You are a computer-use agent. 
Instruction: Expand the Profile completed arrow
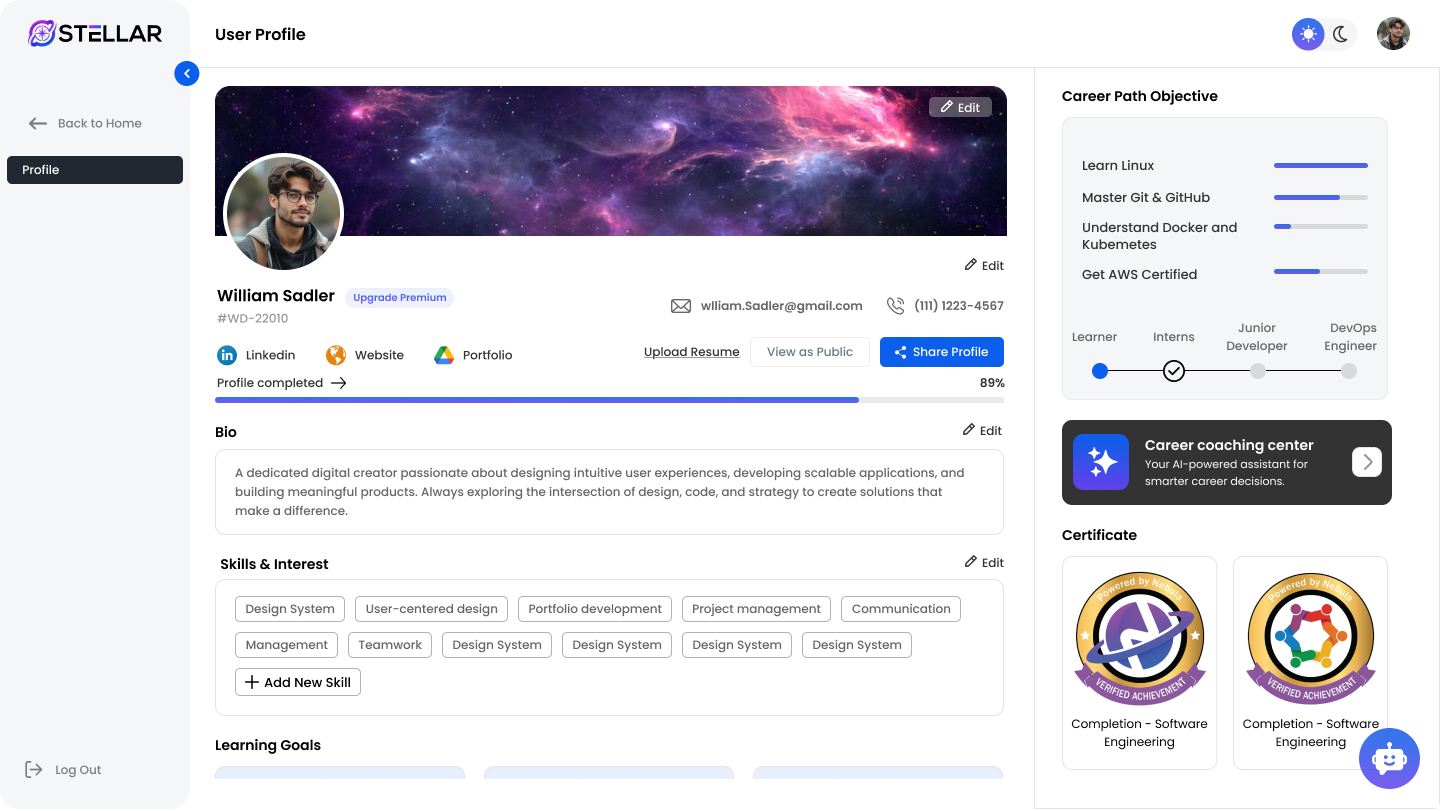point(339,383)
